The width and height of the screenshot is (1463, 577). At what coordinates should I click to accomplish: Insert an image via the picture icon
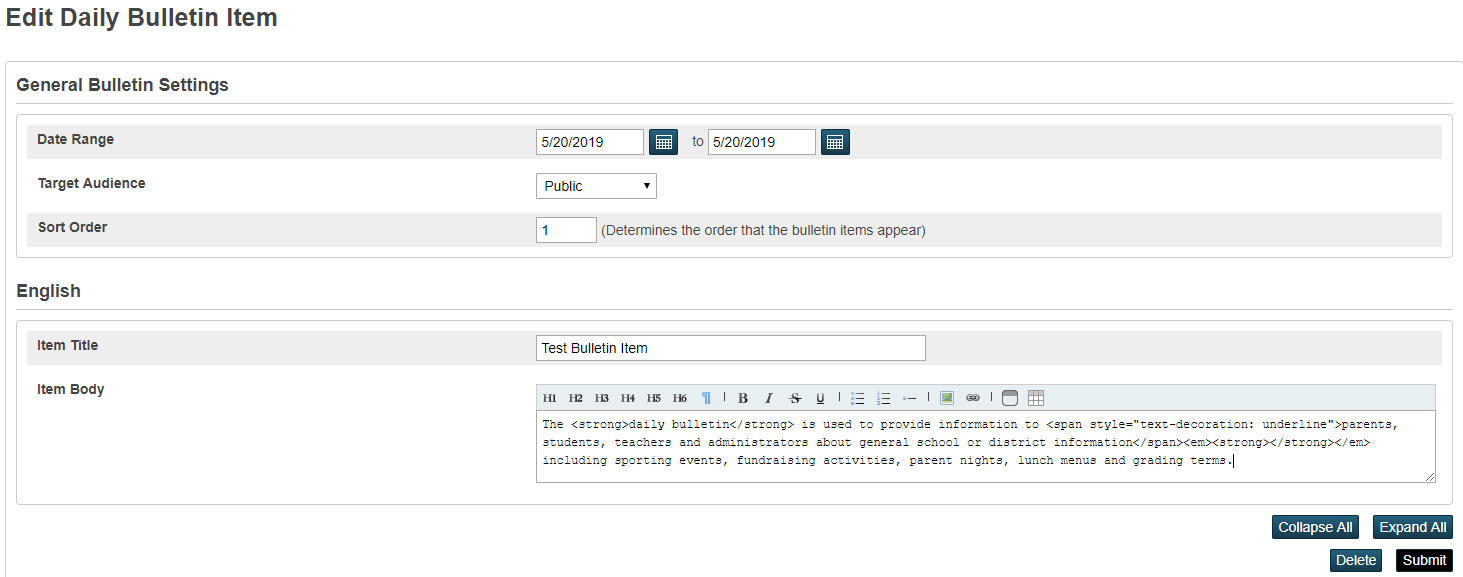click(947, 398)
